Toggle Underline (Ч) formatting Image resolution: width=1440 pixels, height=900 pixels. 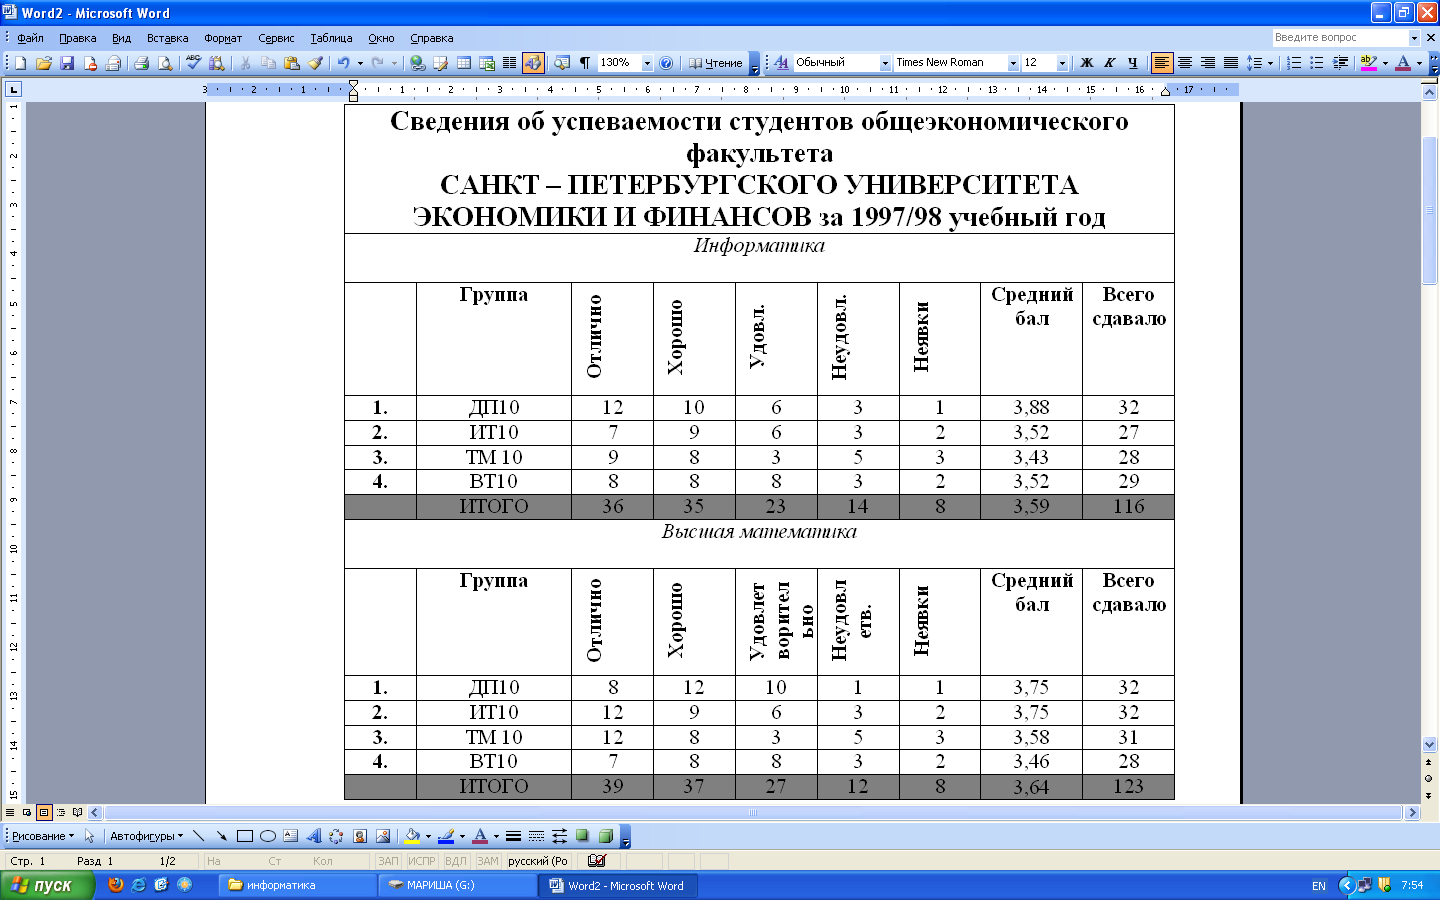[1133, 63]
